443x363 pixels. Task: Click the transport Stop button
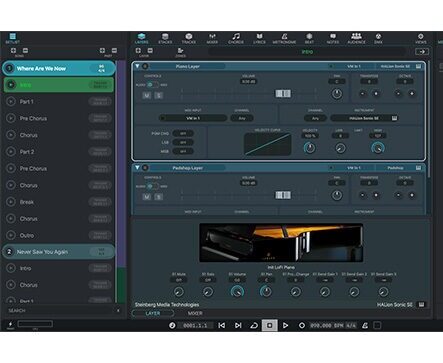pyautogui.click(x=270, y=325)
